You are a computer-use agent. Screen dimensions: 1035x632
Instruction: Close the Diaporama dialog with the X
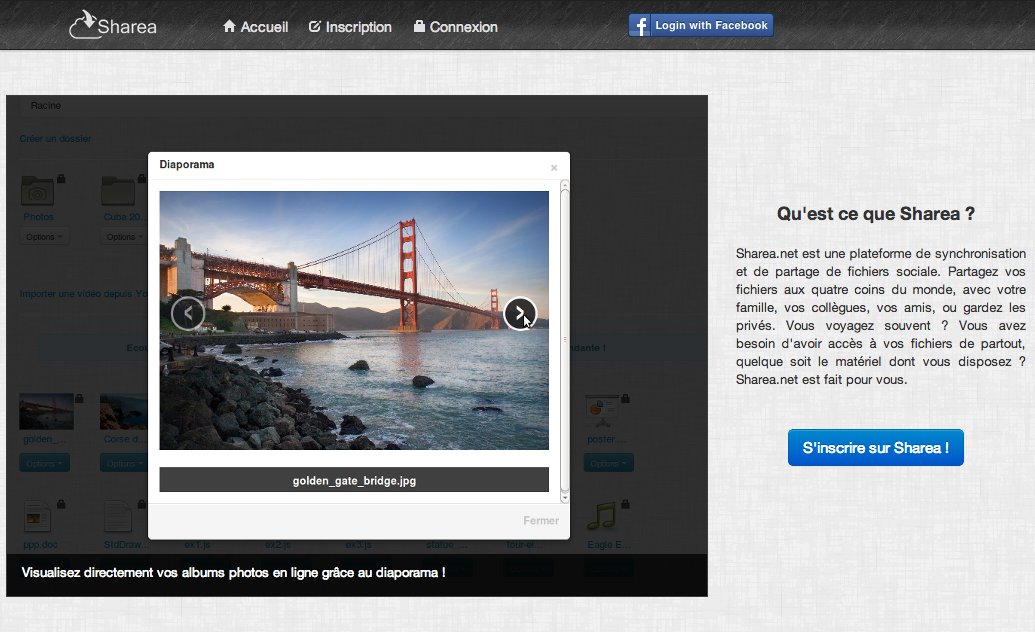tap(554, 168)
